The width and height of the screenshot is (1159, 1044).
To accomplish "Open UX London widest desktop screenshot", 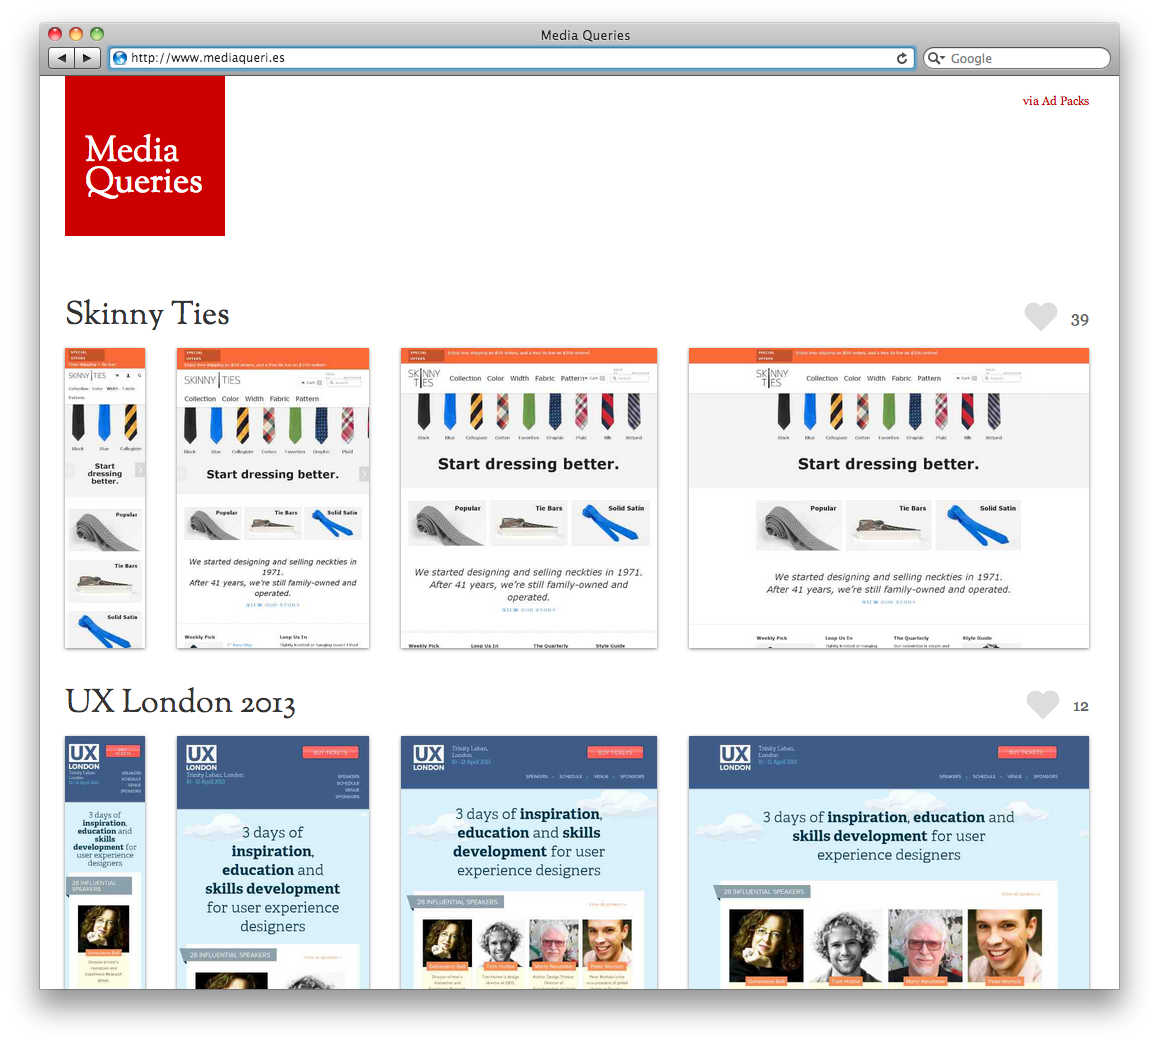I will coord(888,862).
